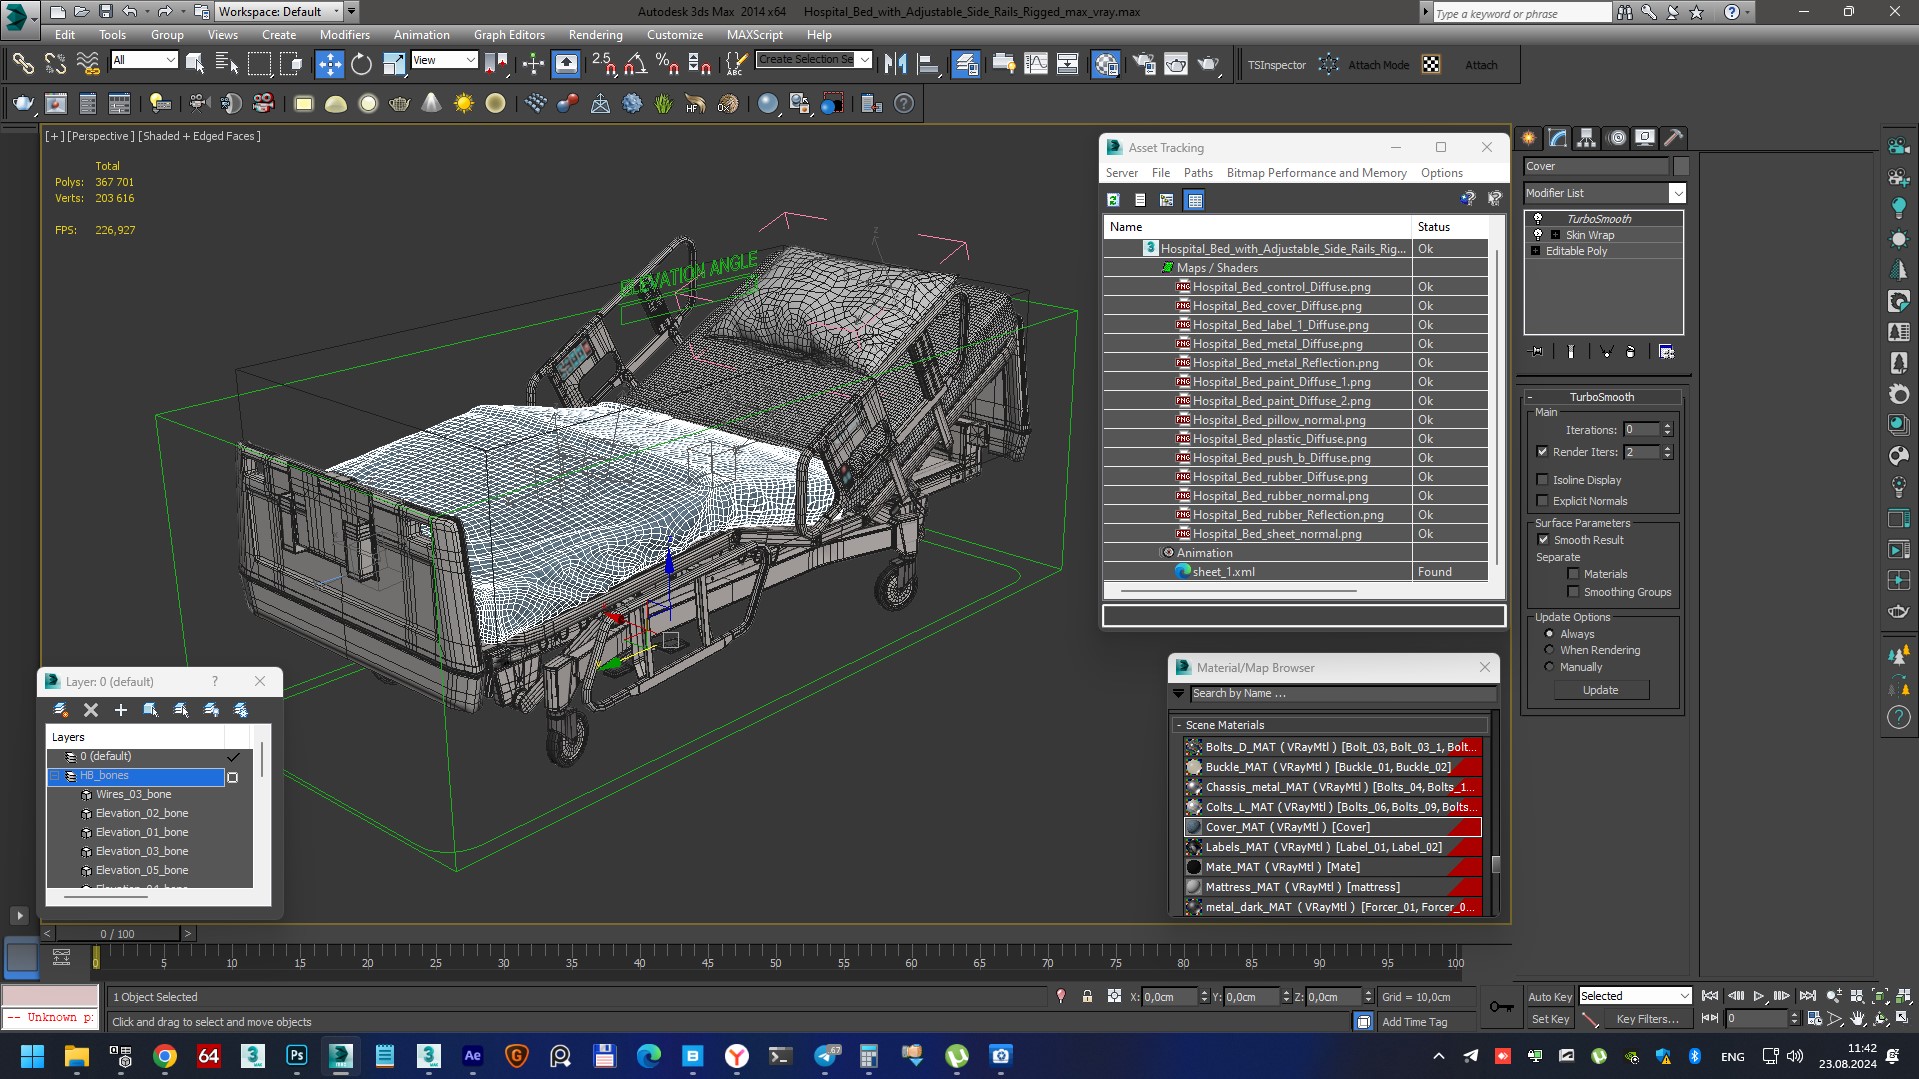Open Photoshop from the taskbar
Viewport: 1919px width, 1079px height.
[297, 1056]
